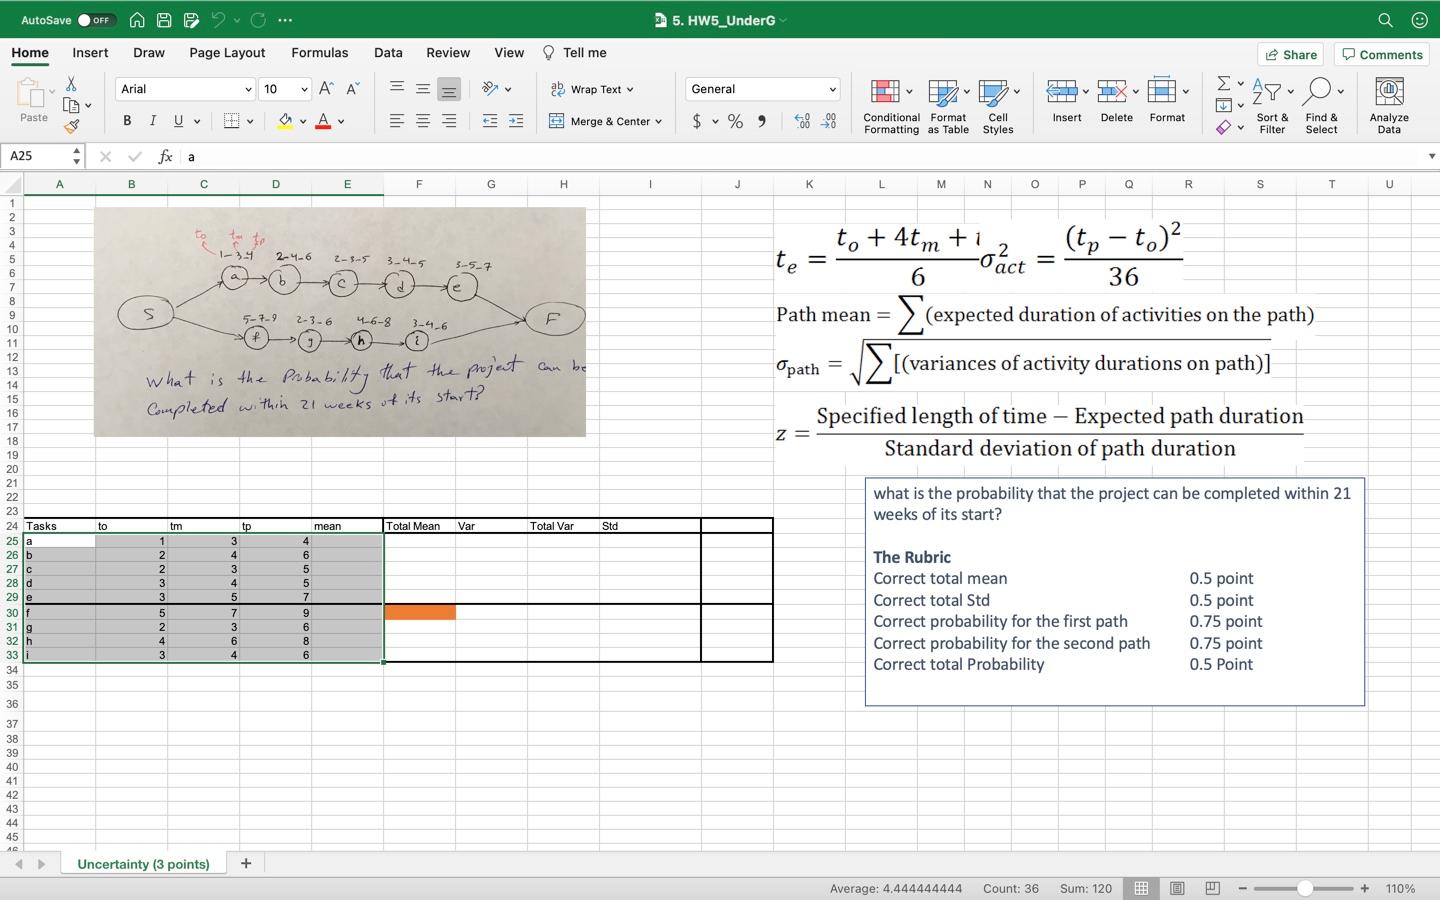Open the Comments pane button
Image resolution: width=1440 pixels, height=900 pixels.
1382,55
